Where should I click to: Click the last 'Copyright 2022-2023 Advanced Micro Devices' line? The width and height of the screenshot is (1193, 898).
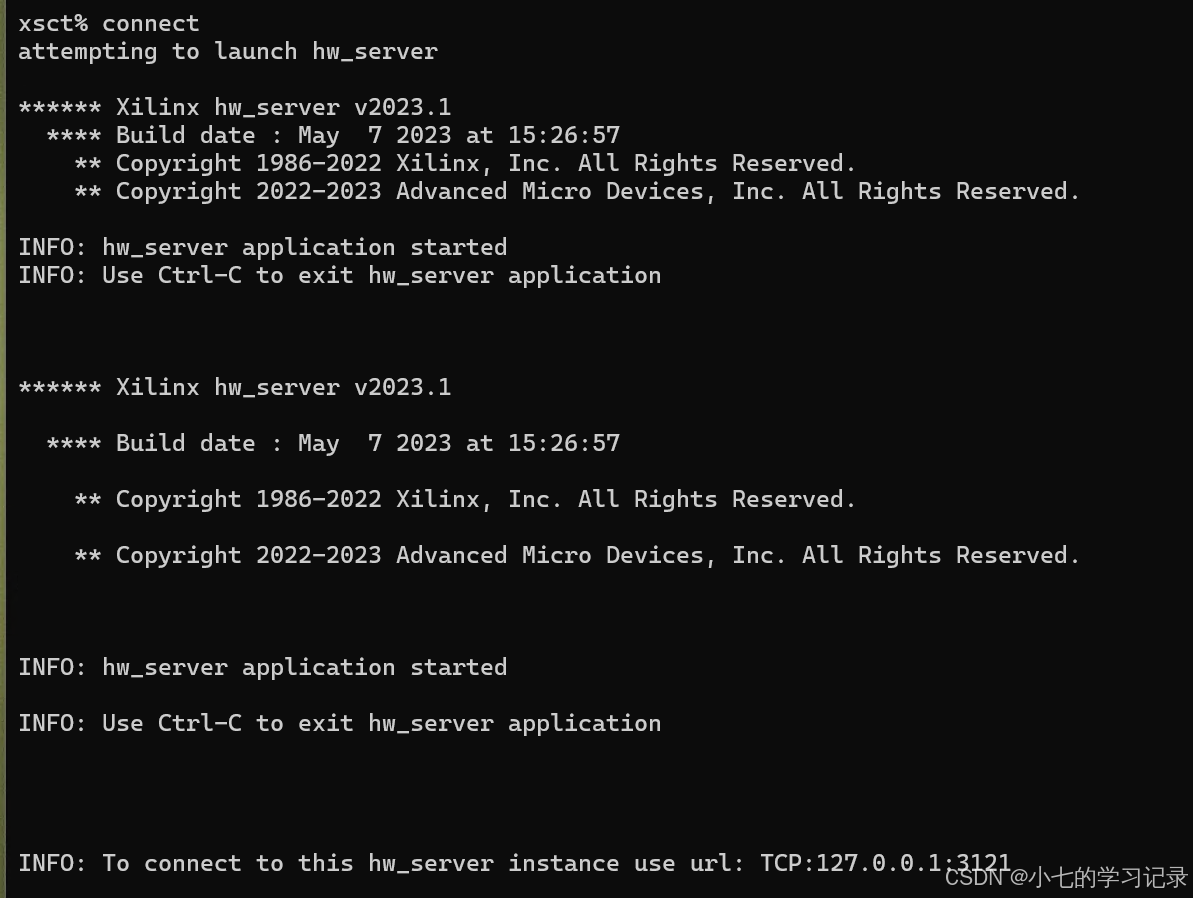pos(577,556)
